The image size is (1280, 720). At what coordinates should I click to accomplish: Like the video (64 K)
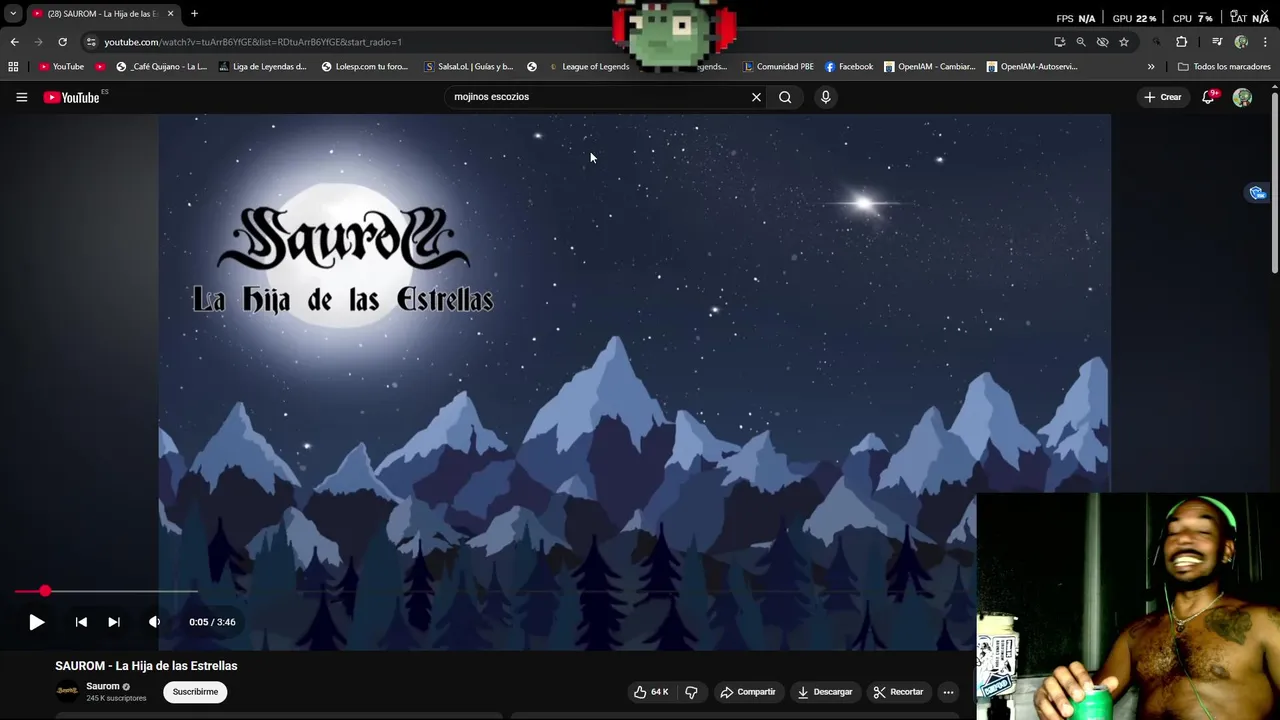(651, 692)
